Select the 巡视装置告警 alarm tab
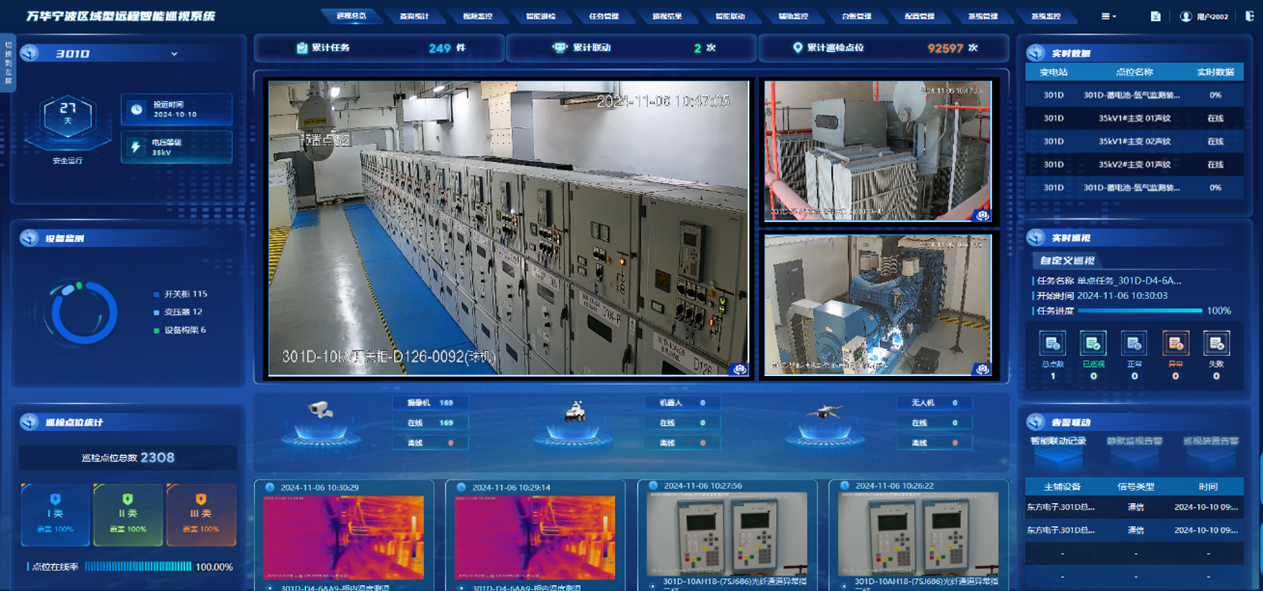The image size is (1263, 591). (1210, 441)
